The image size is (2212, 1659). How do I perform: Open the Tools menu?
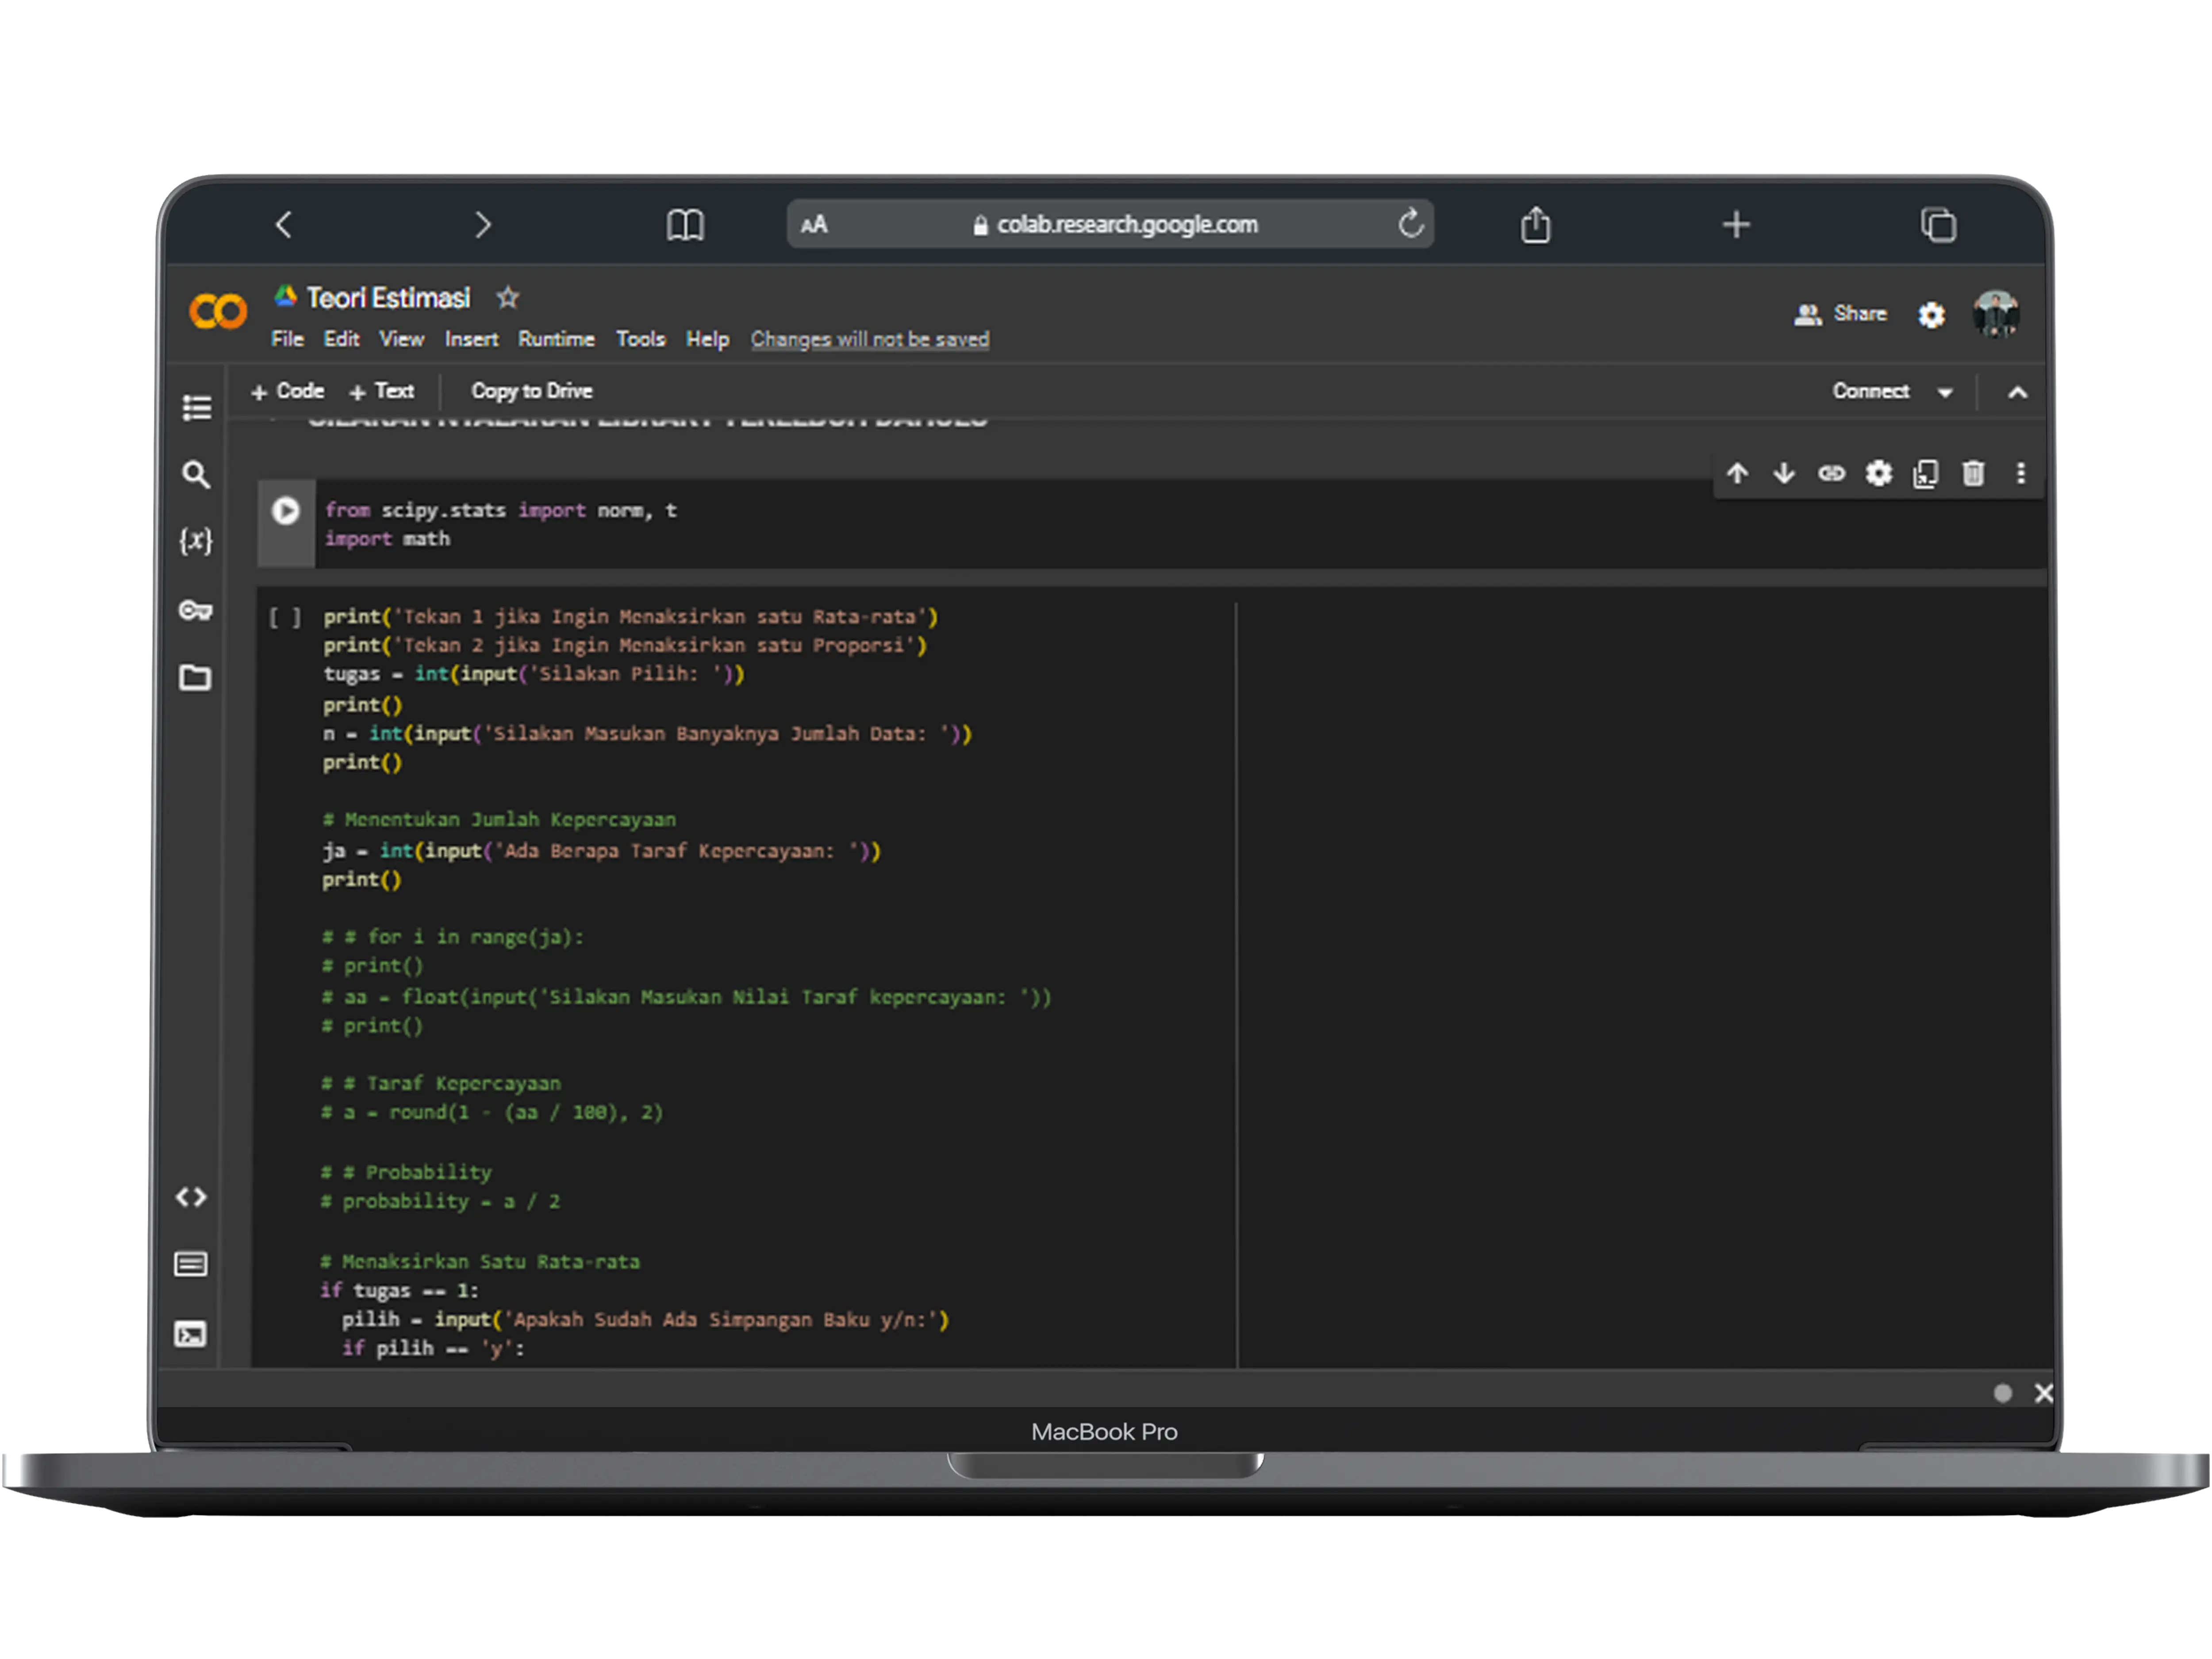640,339
